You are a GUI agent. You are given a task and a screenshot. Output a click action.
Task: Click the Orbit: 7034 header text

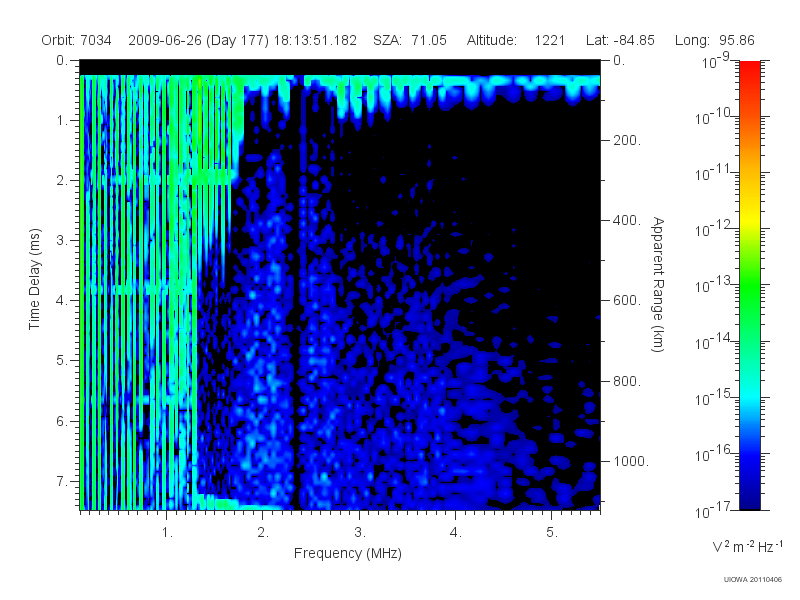tap(77, 40)
